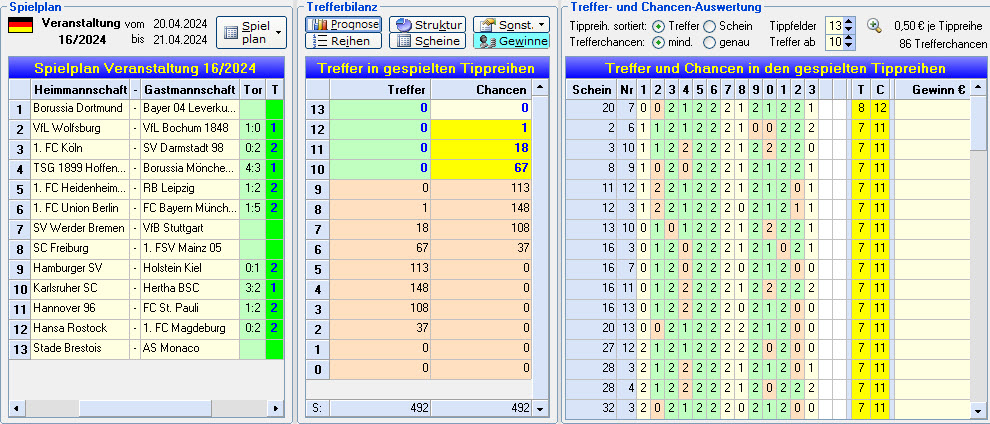Increase the Treffer ab value
The height and width of the screenshot is (424, 990).
(849, 38)
